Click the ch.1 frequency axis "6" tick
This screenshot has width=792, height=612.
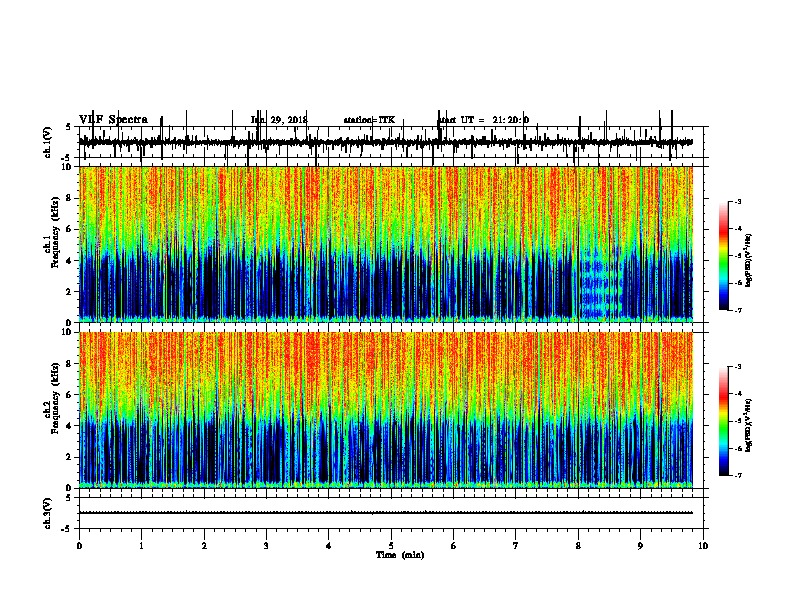tap(70, 229)
